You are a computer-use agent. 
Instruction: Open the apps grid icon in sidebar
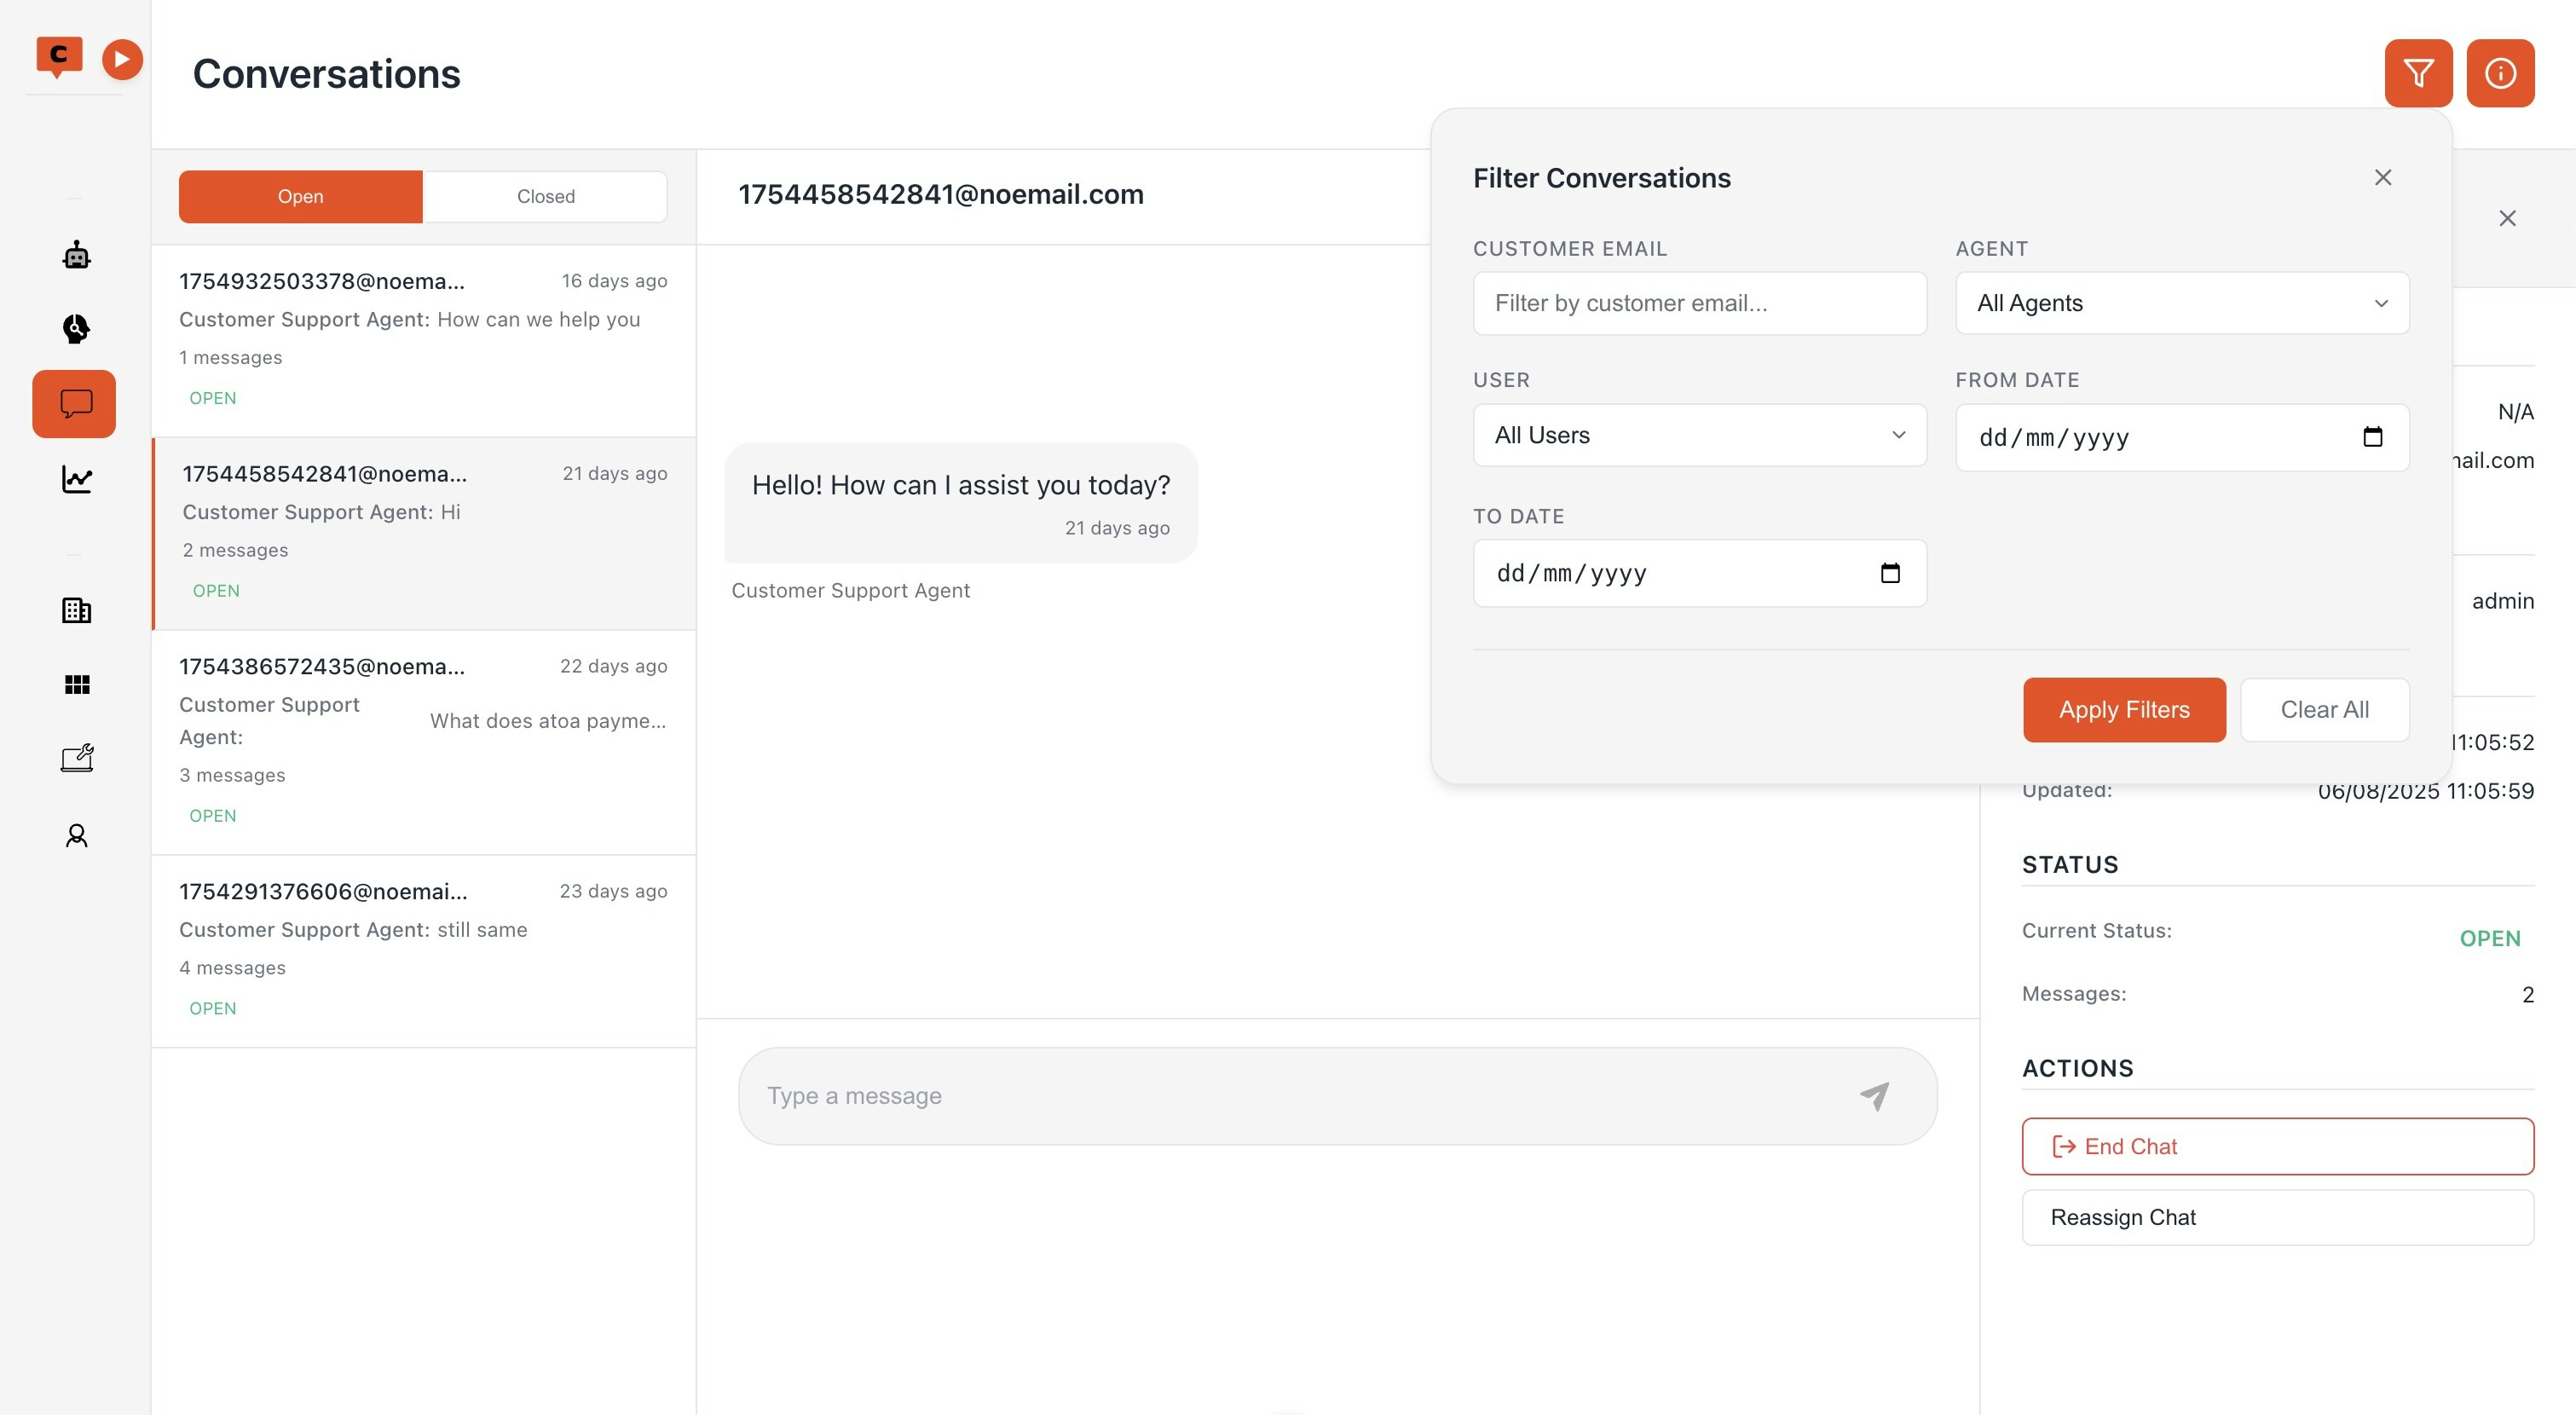77,683
